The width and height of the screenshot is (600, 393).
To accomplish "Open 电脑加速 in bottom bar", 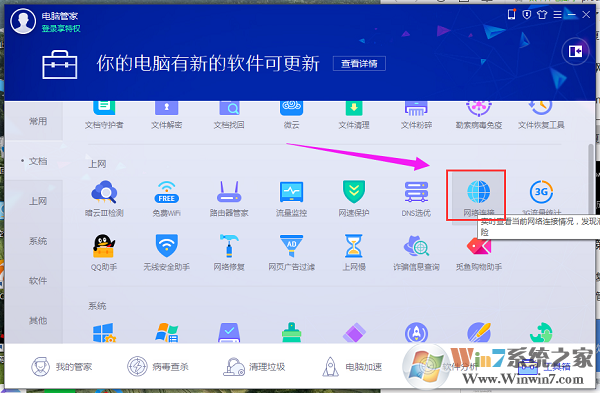I will coord(352,367).
